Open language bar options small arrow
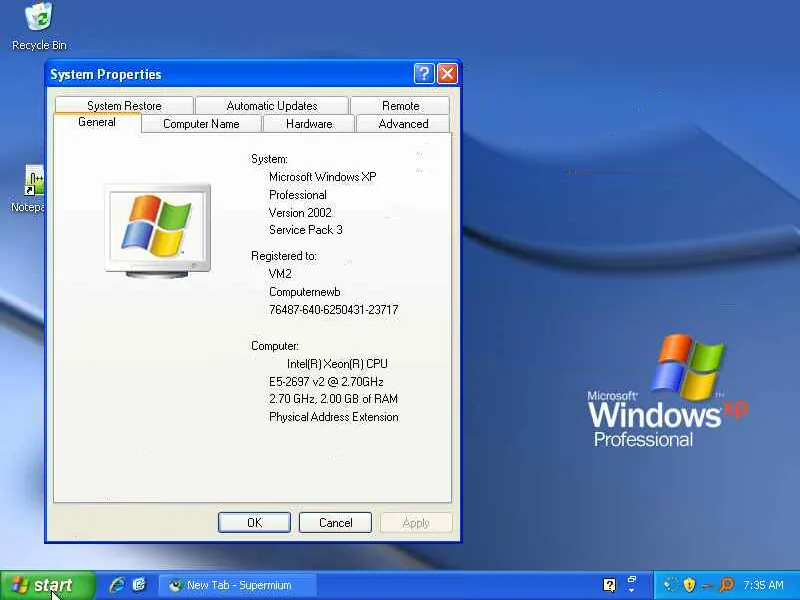 tap(632, 590)
